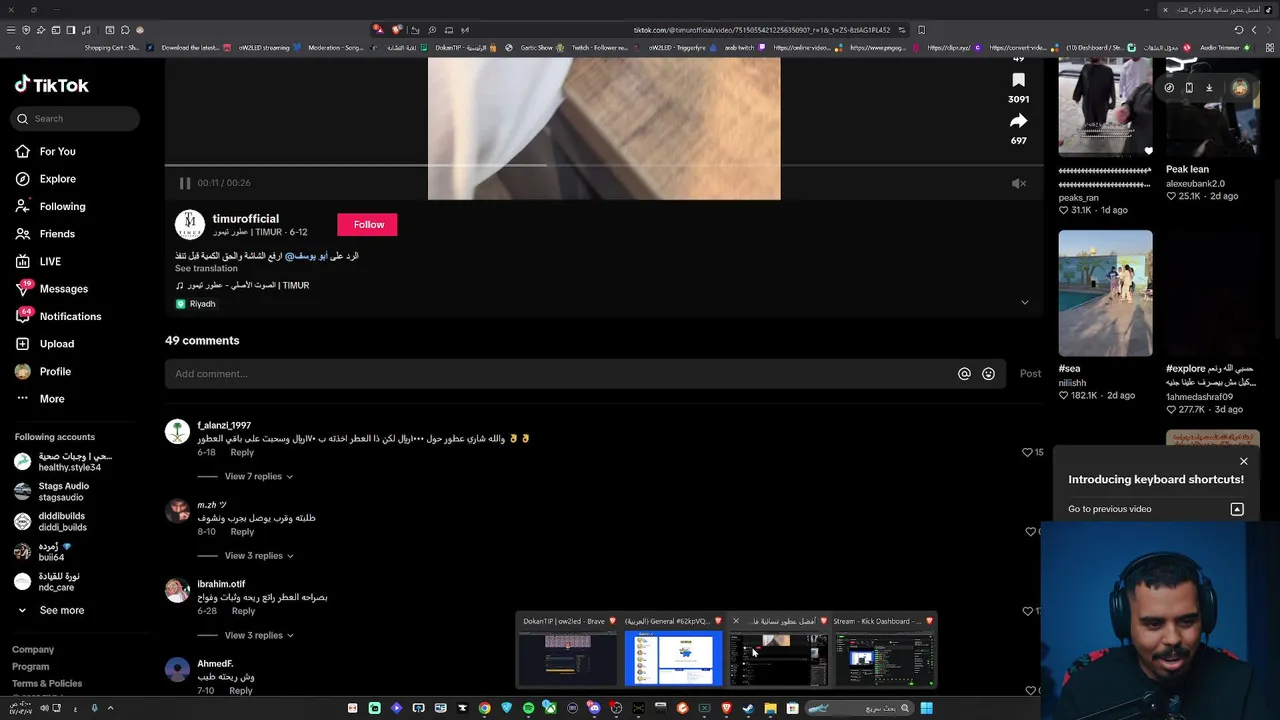The height and width of the screenshot is (720, 1280).
Task: Bookmark the video to favorites
Action: pos(1018,81)
